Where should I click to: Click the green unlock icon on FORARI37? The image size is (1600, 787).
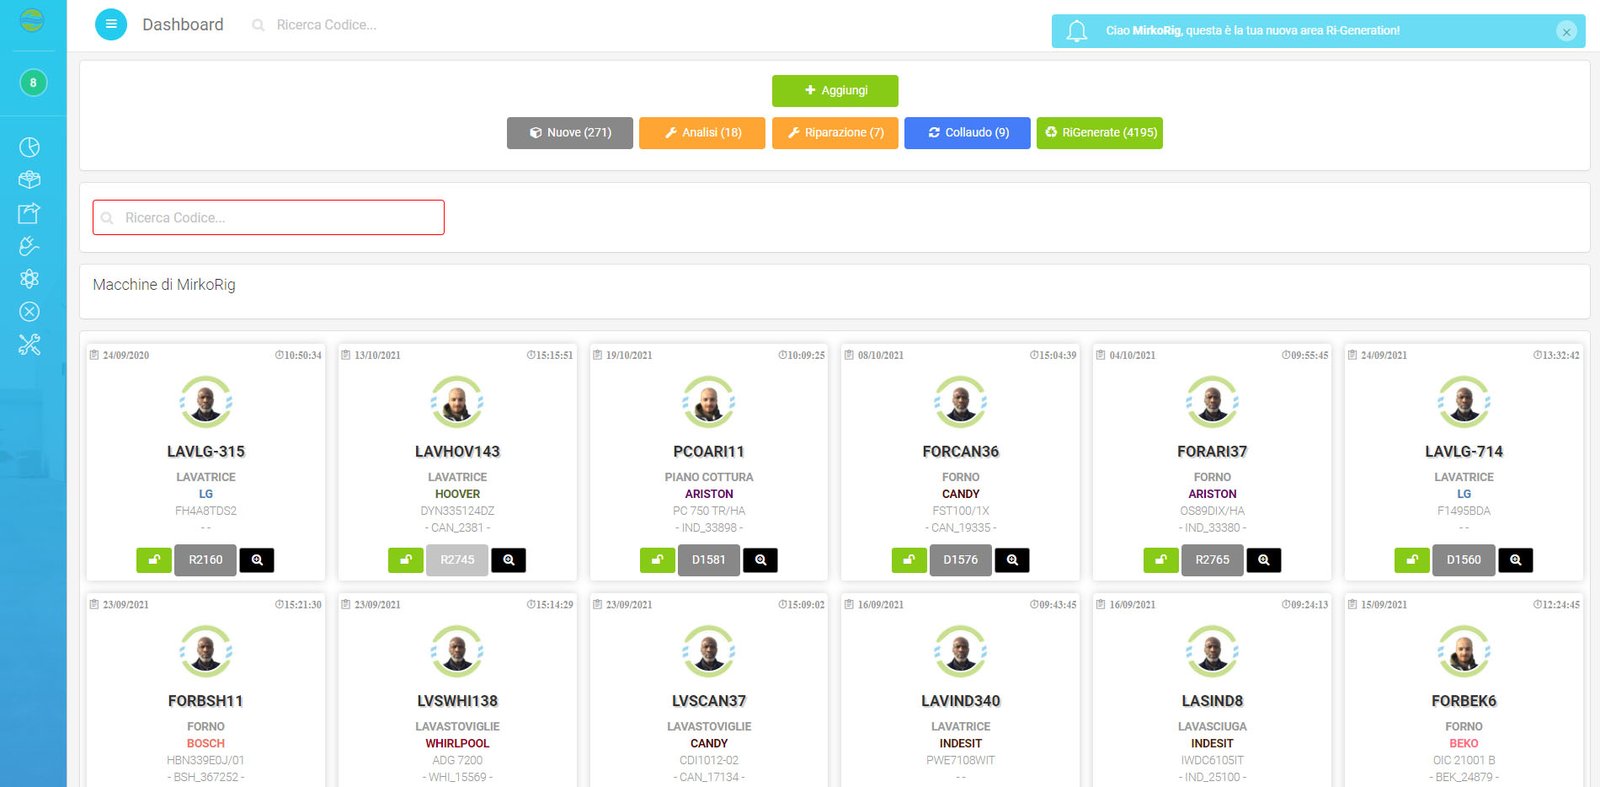1161,560
